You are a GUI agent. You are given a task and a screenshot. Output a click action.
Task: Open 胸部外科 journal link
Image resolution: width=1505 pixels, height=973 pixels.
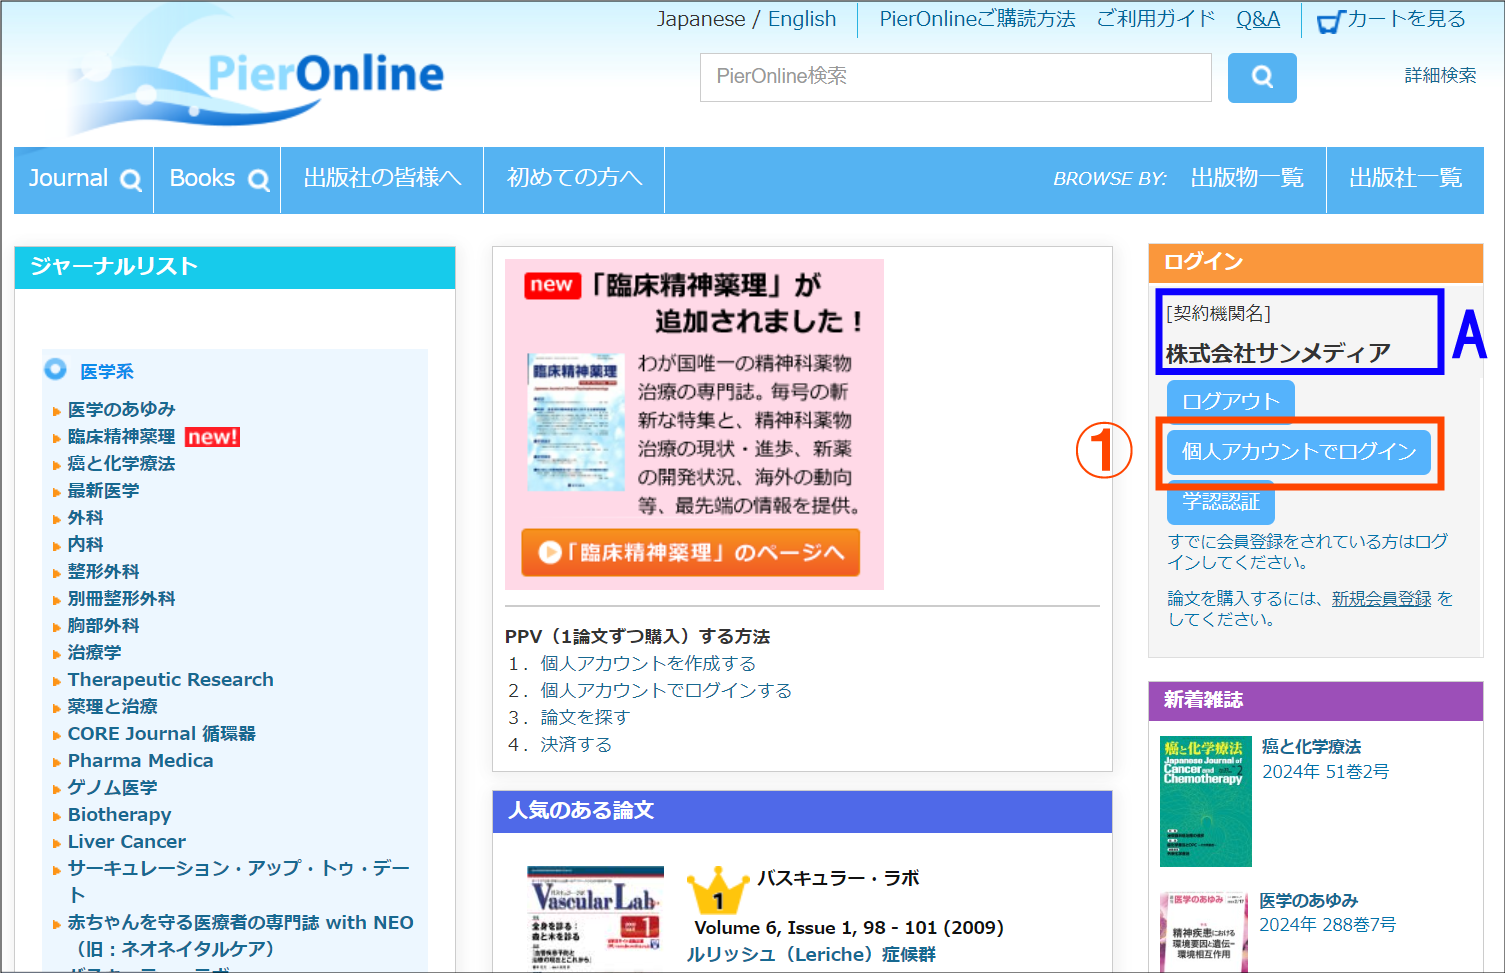click(103, 625)
